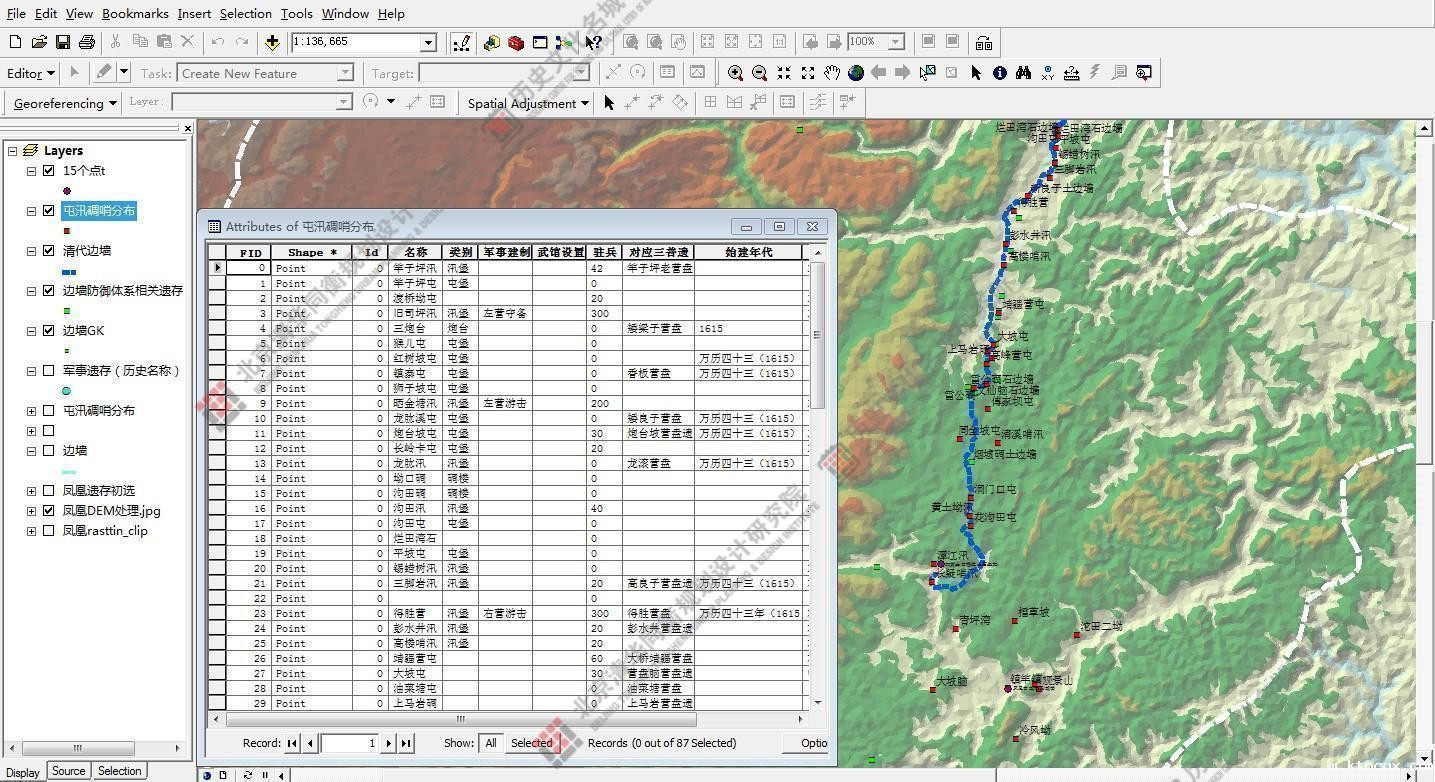The image size is (1435, 782).
Task: Select the Pan hand tool
Action: pyautogui.click(x=832, y=73)
